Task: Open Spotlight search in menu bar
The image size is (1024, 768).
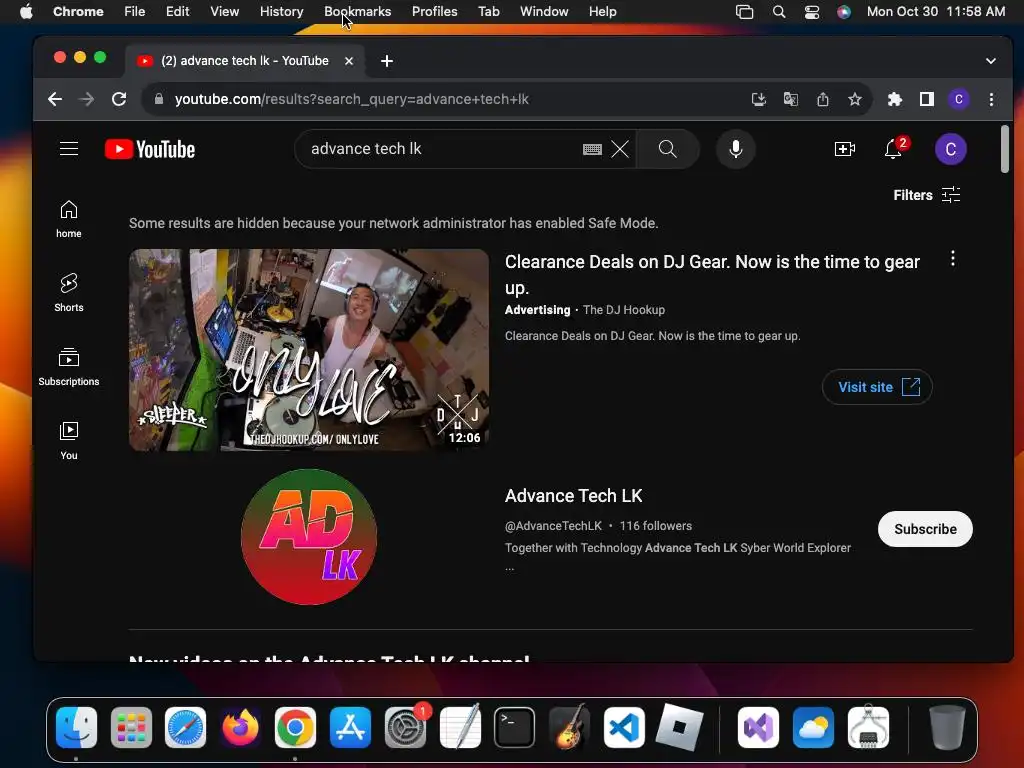Action: pyautogui.click(x=778, y=12)
